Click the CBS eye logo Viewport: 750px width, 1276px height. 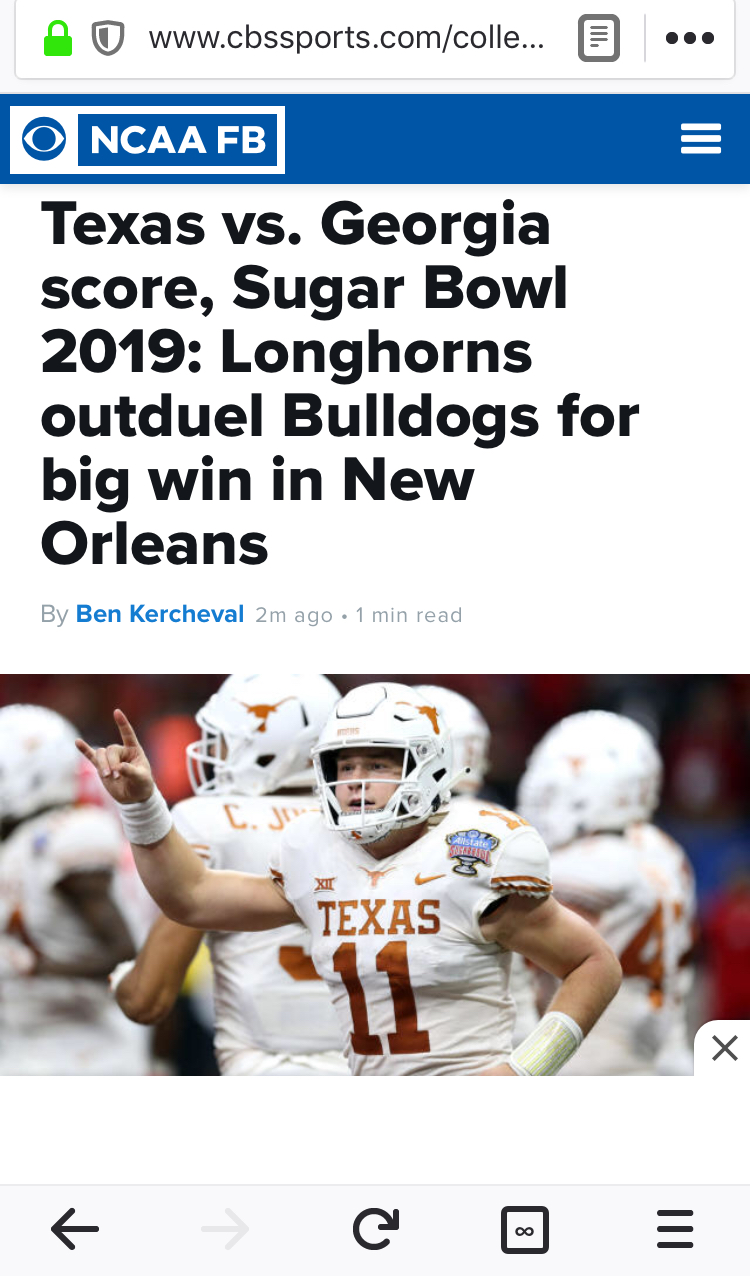coord(44,140)
